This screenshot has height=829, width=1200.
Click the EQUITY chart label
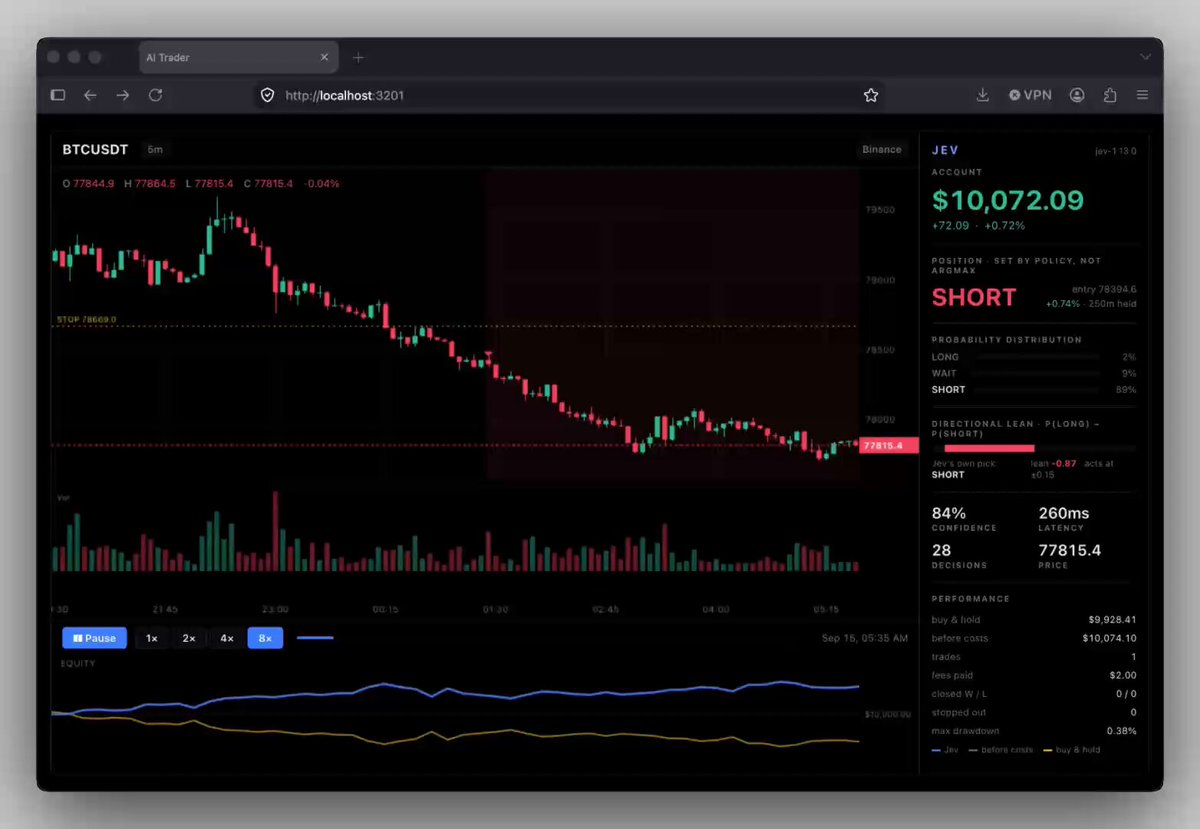(78, 663)
